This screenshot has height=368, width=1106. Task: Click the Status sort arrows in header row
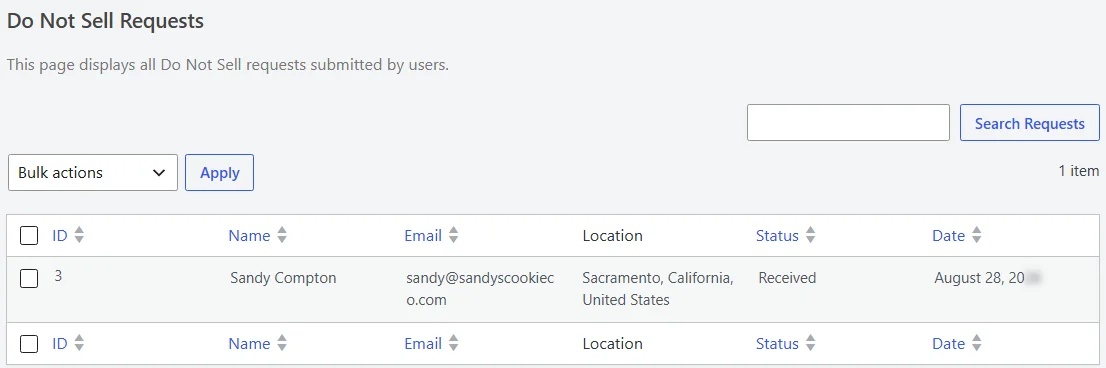[810, 235]
